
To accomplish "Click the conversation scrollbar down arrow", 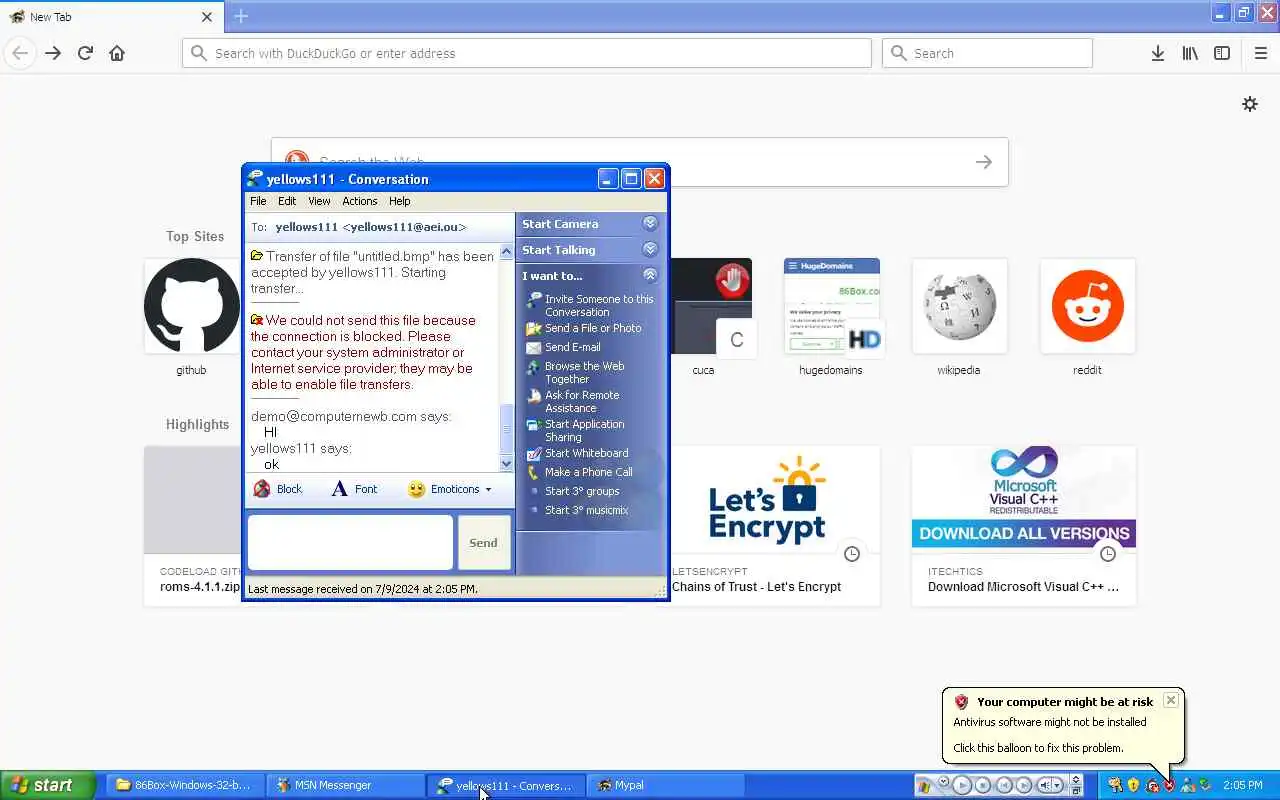I will pyautogui.click(x=506, y=464).
